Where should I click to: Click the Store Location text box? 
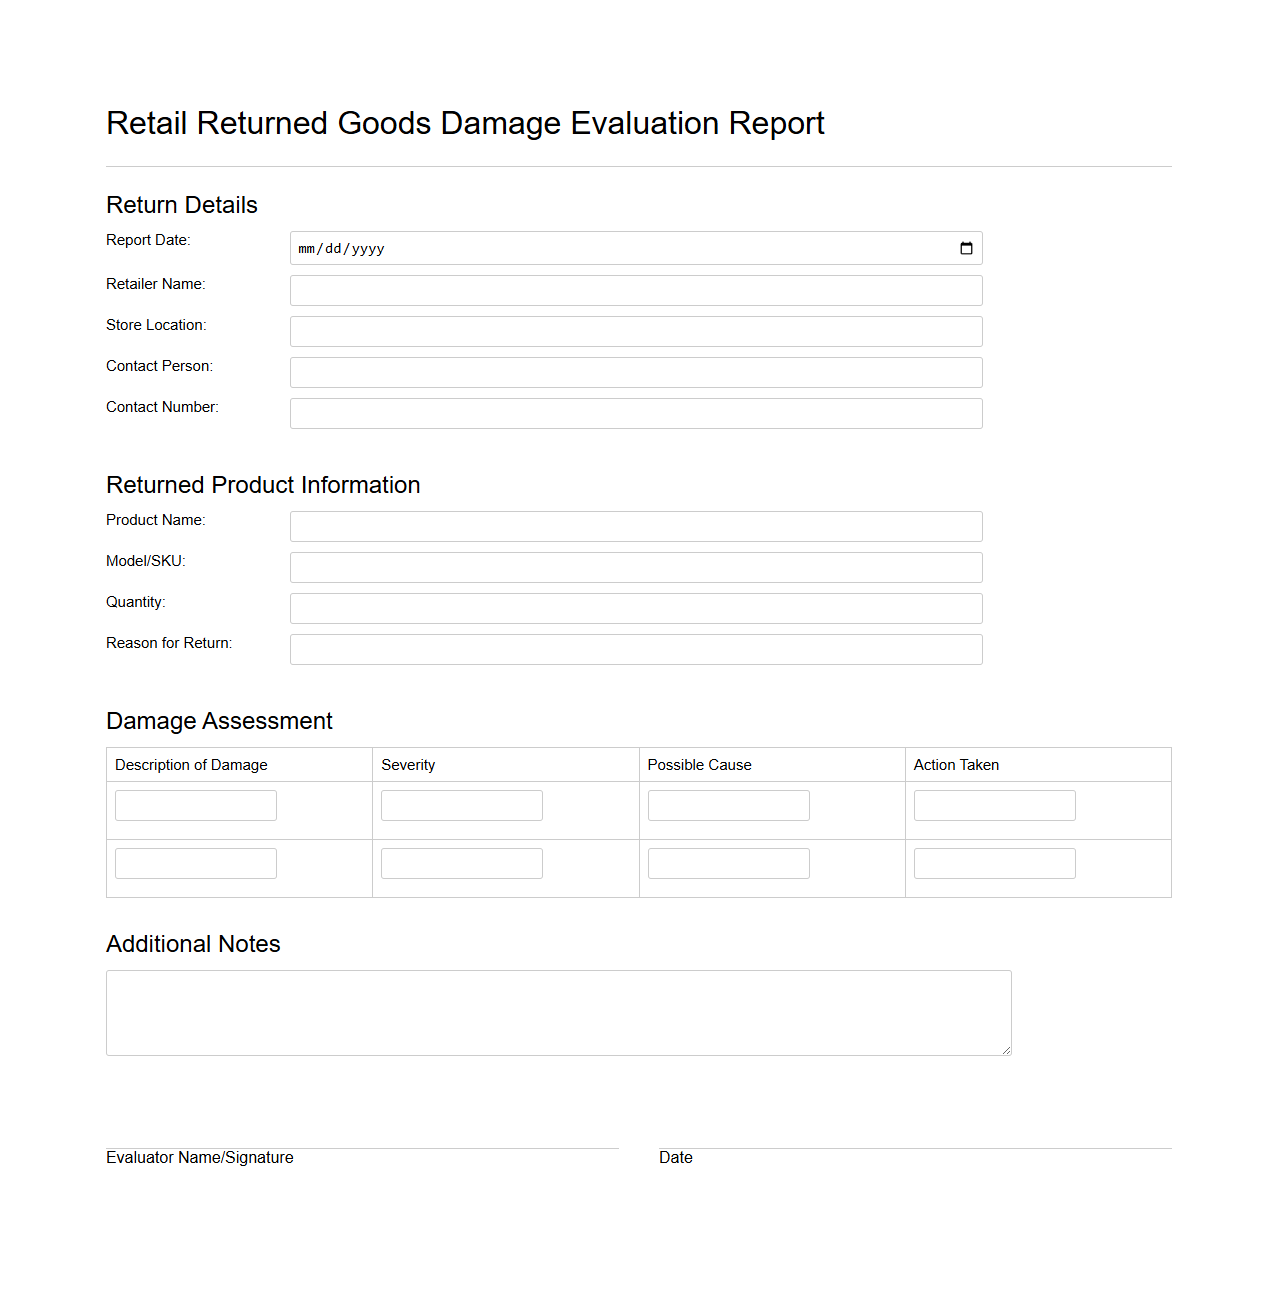click(636, 331)
